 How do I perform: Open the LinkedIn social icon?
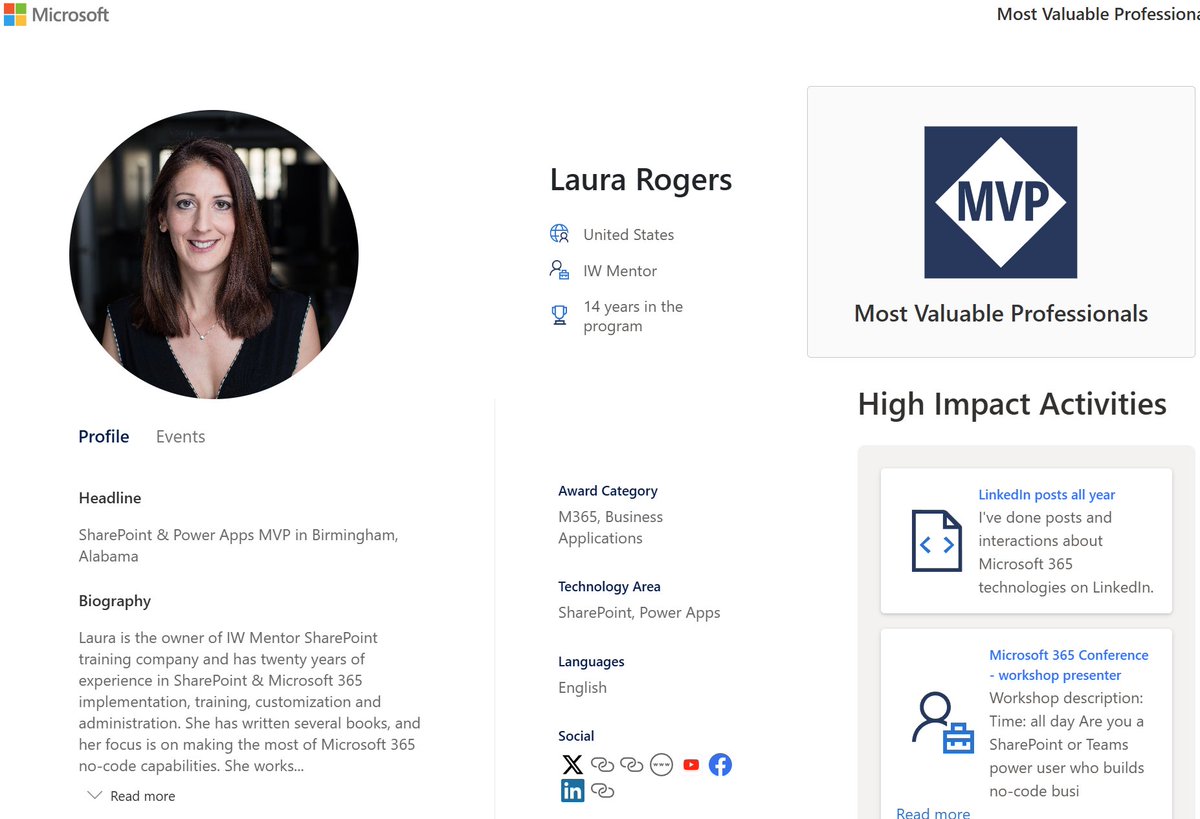click(572, 791)
